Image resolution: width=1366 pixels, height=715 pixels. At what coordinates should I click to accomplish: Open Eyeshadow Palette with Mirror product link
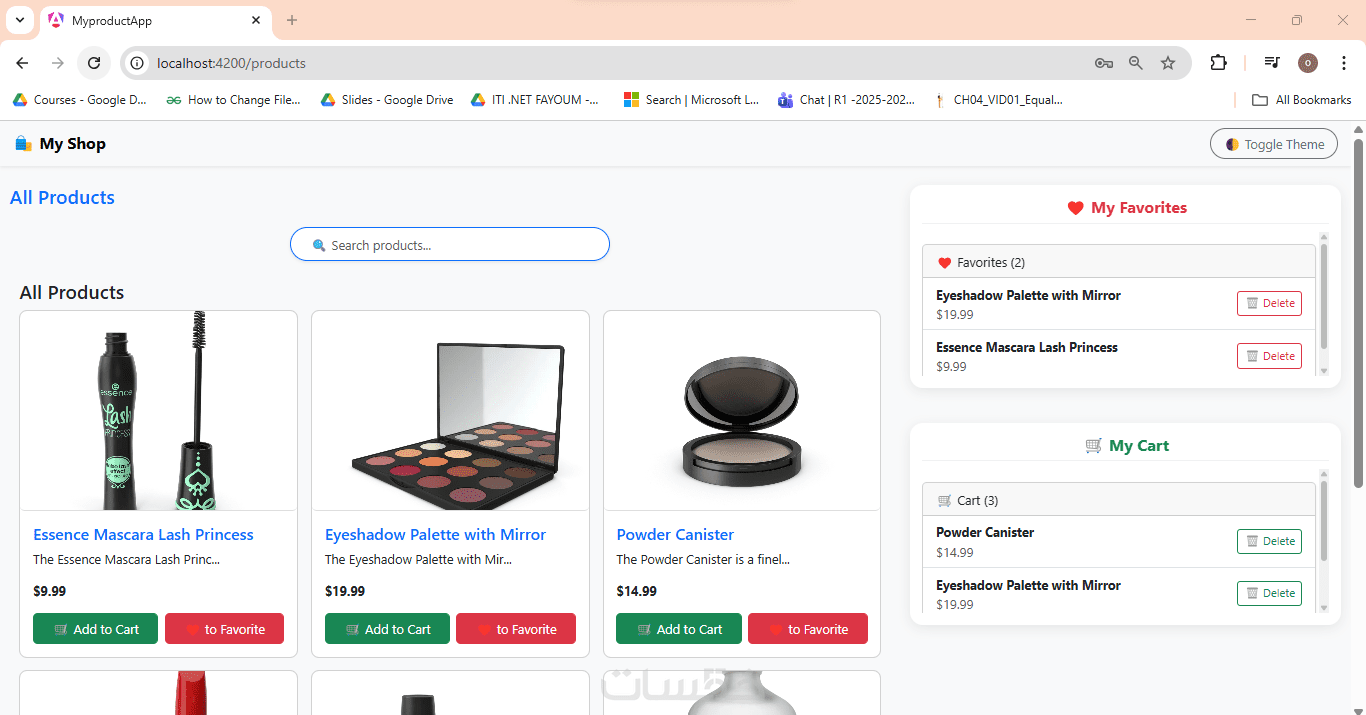click(435, 535)
